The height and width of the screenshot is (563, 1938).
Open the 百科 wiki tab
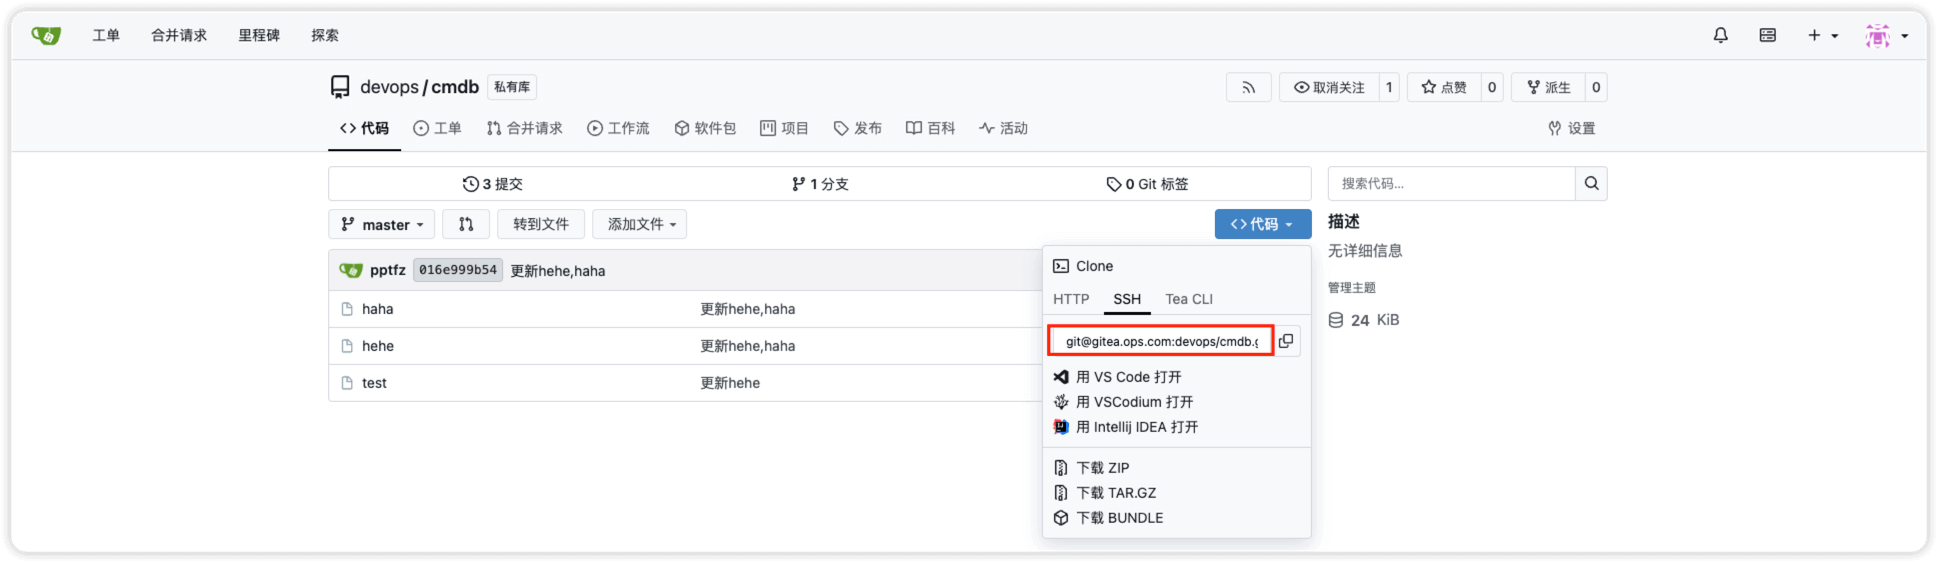pyautogui.click(x=930, y=128)
